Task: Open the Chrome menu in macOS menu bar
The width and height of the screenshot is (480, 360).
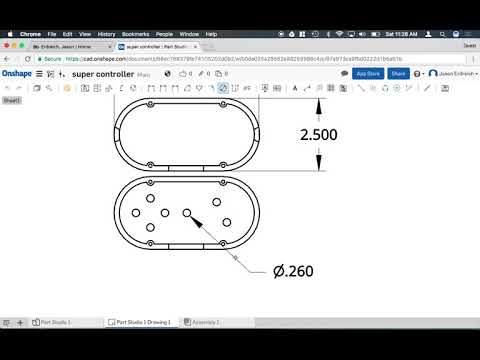Action: pos(30,34)
